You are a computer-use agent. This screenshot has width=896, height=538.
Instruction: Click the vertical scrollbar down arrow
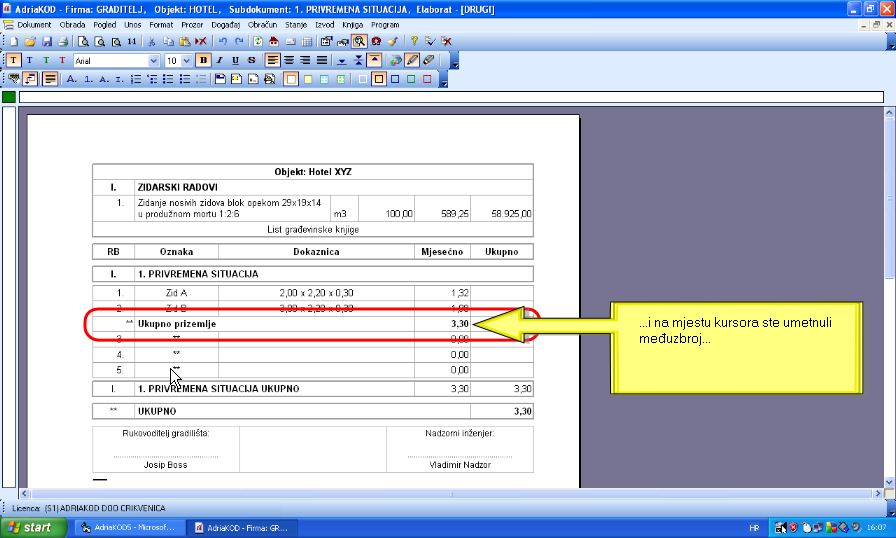[889, 482]
